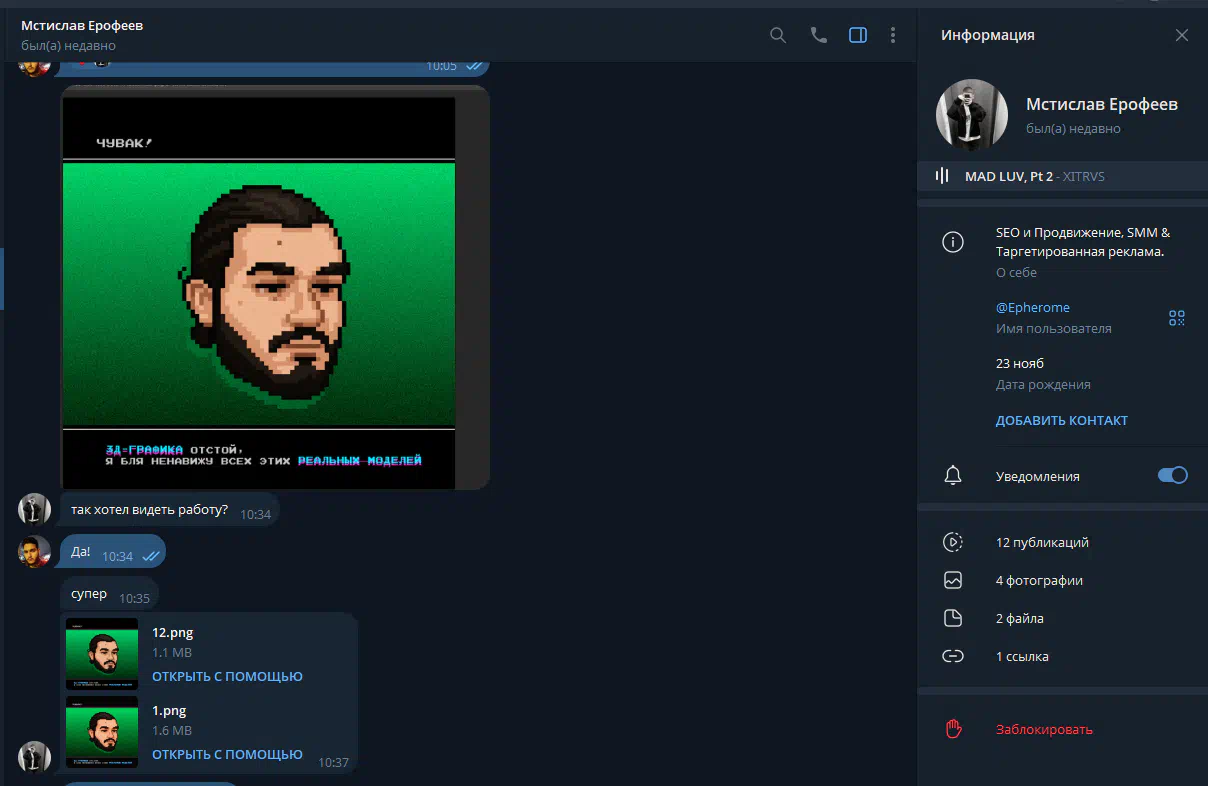This screenshot has height=786, width=1208.
Task: Click the 1.png file thumbnail
Action: (x=102, y=732)
